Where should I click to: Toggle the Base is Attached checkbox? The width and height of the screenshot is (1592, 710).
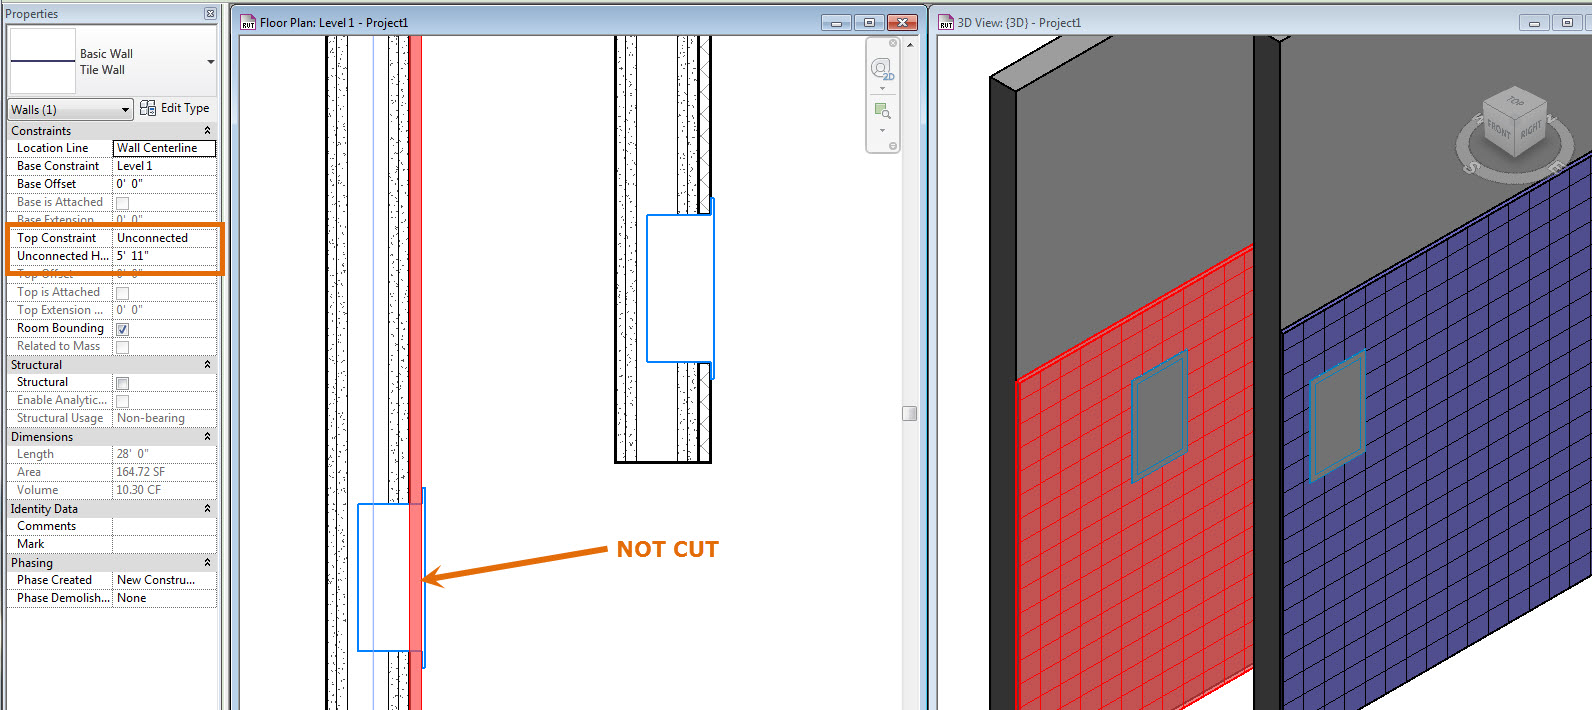click(x=122, y=203)
